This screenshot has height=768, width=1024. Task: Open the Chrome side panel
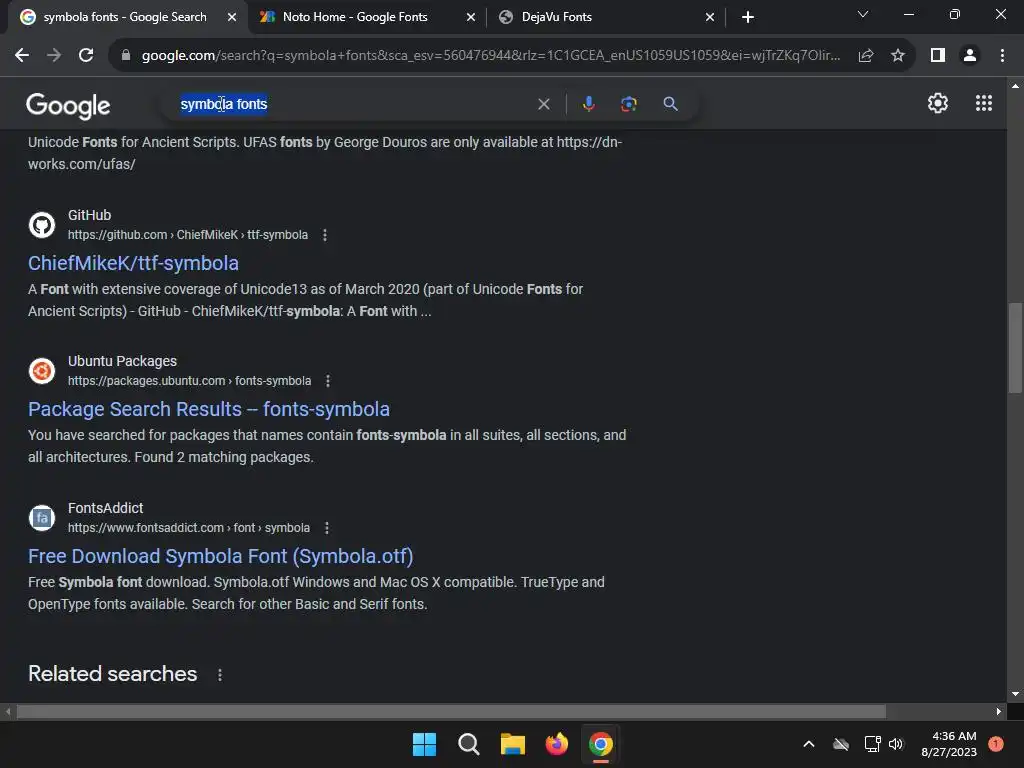(938, 56)
